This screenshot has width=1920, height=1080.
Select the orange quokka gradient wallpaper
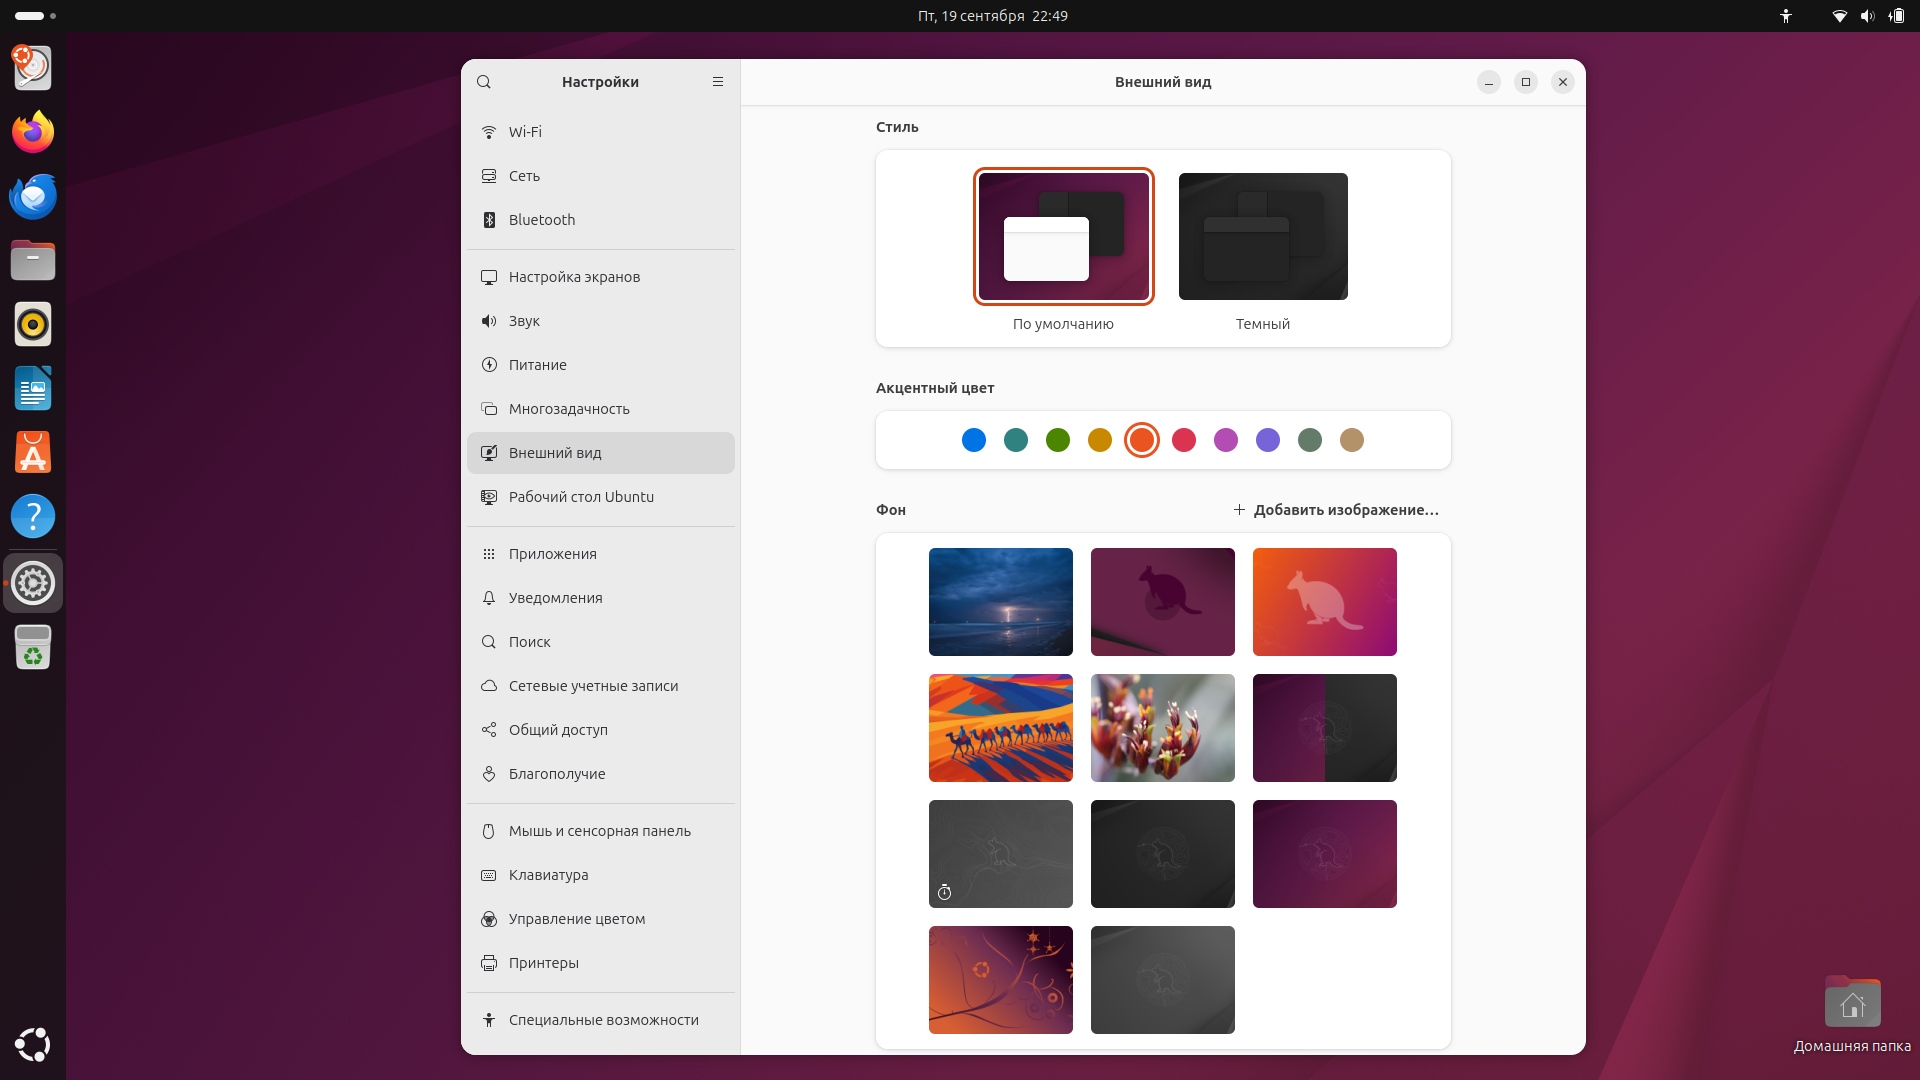pos(1325,602)
